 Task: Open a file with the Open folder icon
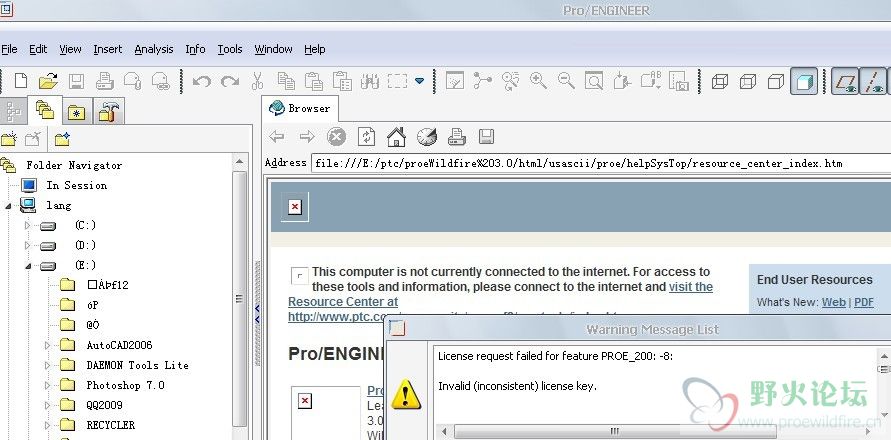[x=48, y=81]
